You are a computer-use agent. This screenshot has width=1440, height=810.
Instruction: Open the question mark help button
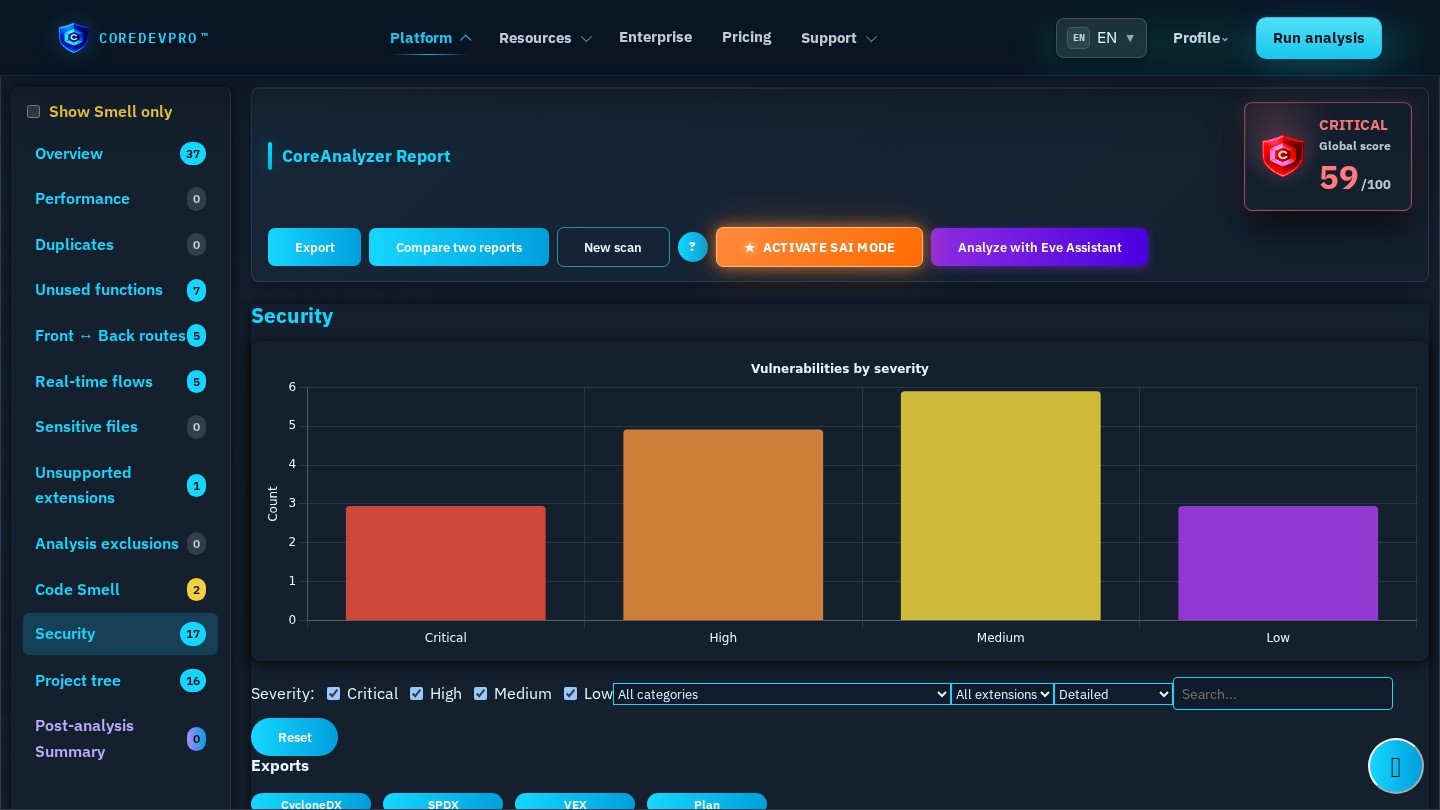693,247
